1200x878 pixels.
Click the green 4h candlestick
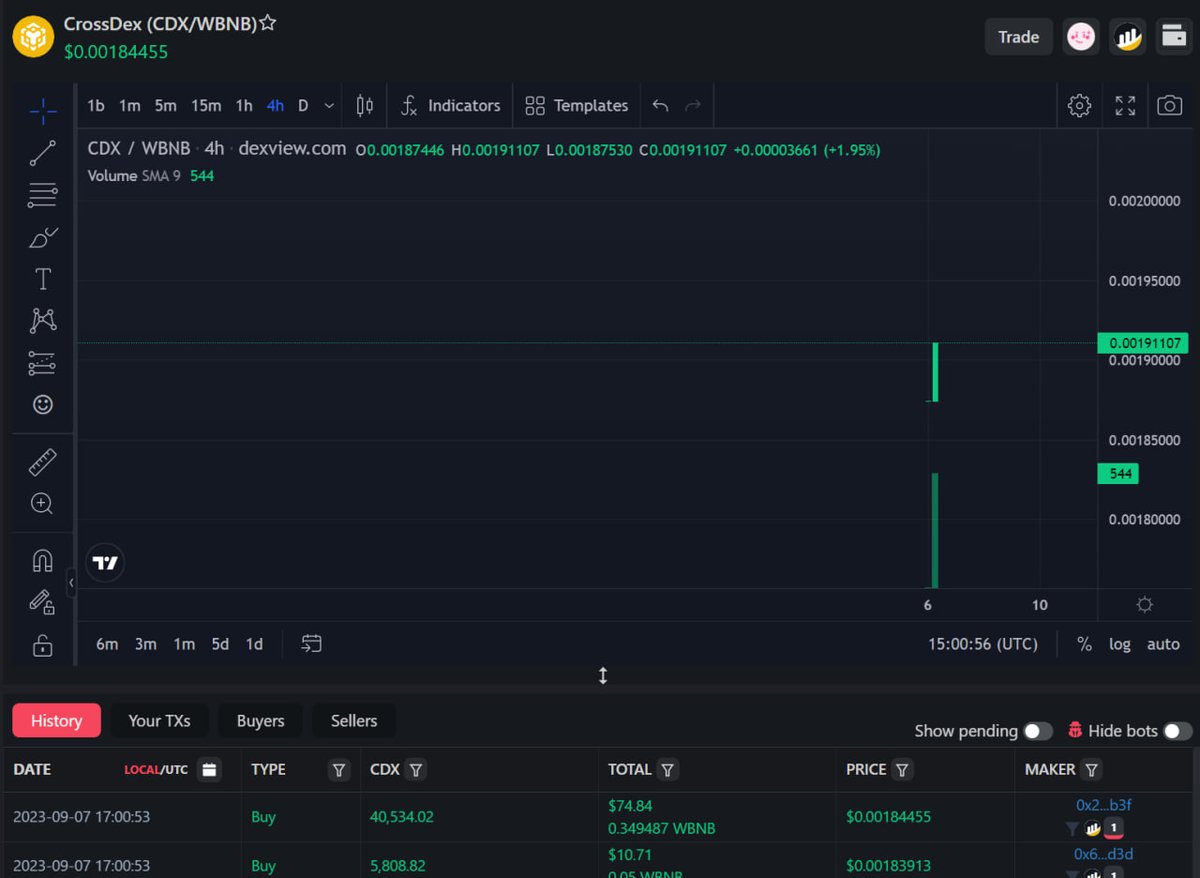pyautogui.click(x=935, y=372)
